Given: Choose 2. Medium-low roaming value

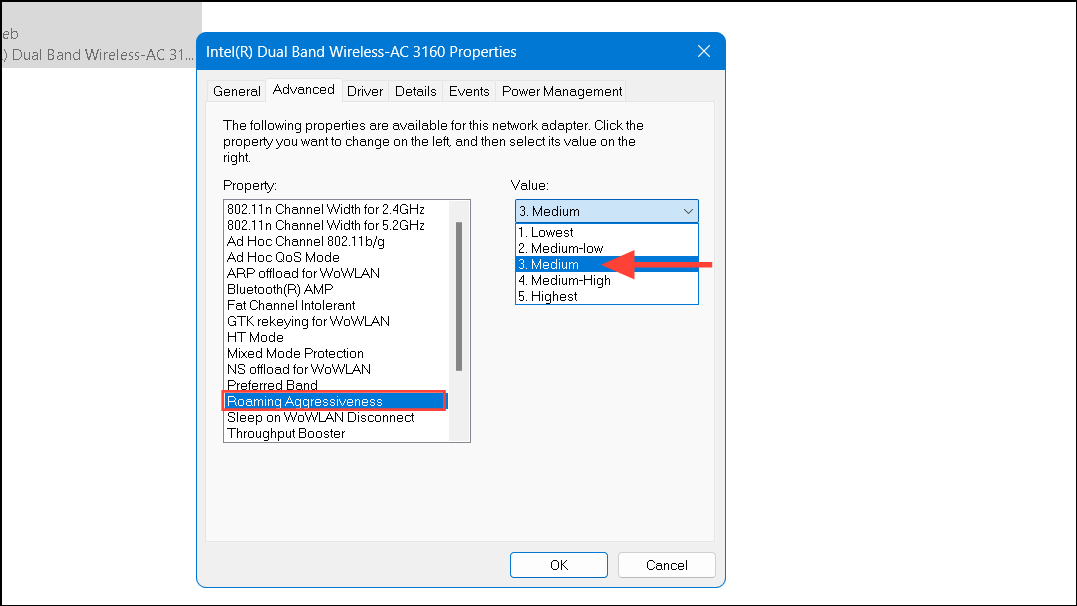Looking at the screenshot, I should 606,248.
